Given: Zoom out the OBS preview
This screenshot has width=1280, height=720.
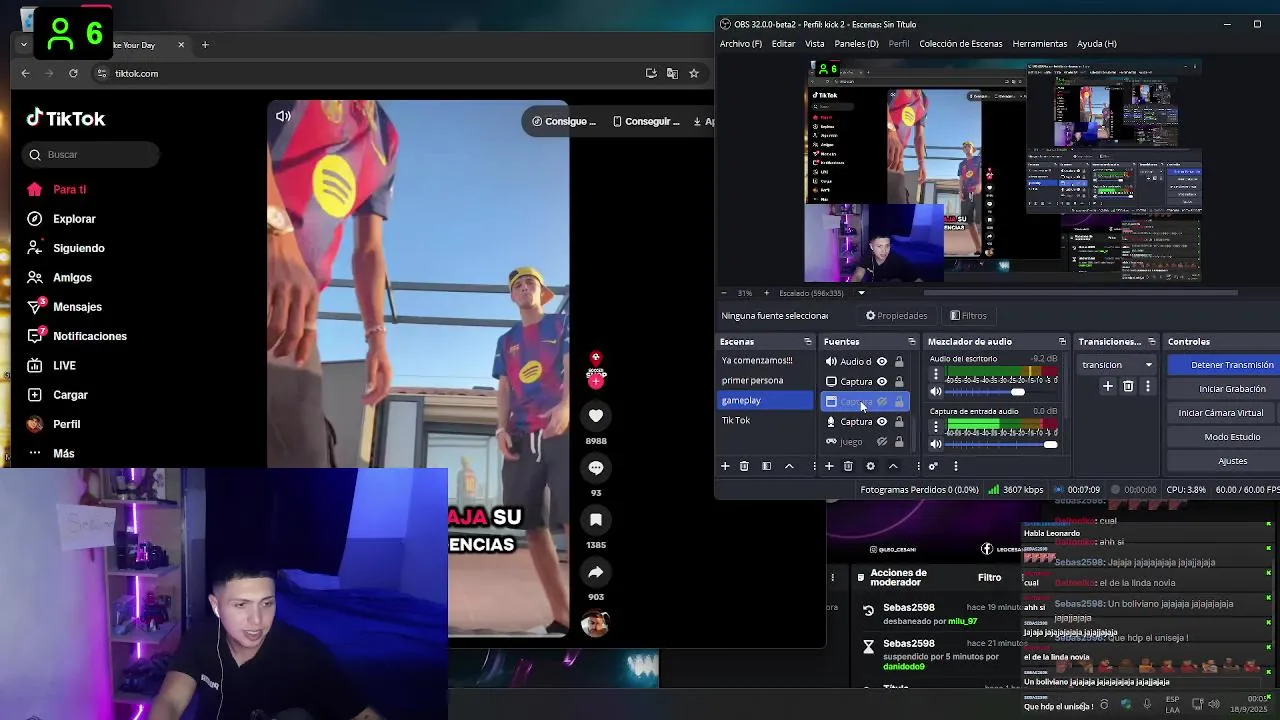Looking at the screenshot, I should [726, 293].
